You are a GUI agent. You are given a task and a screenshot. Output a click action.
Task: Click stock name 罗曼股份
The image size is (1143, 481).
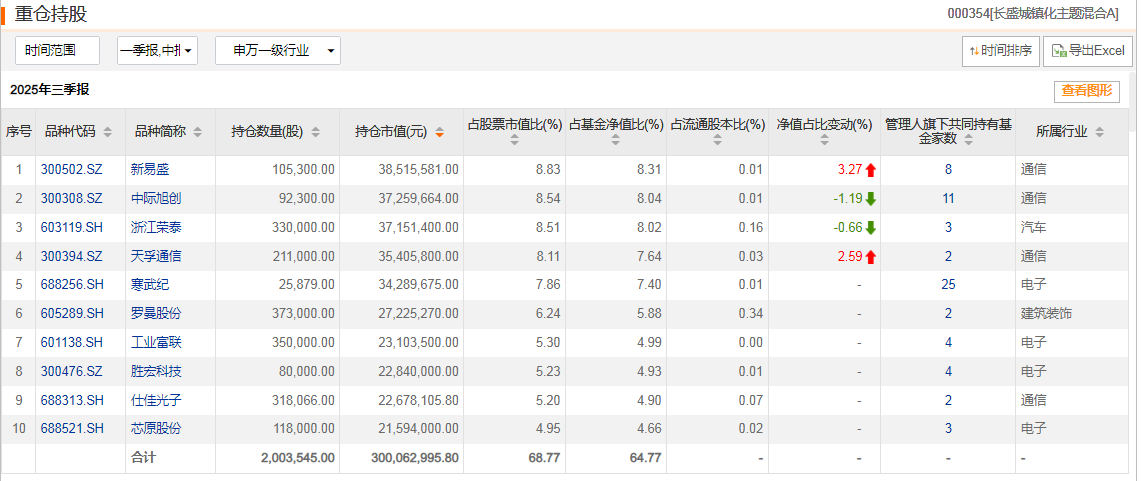pyautogui.click(x=156, y=313)
